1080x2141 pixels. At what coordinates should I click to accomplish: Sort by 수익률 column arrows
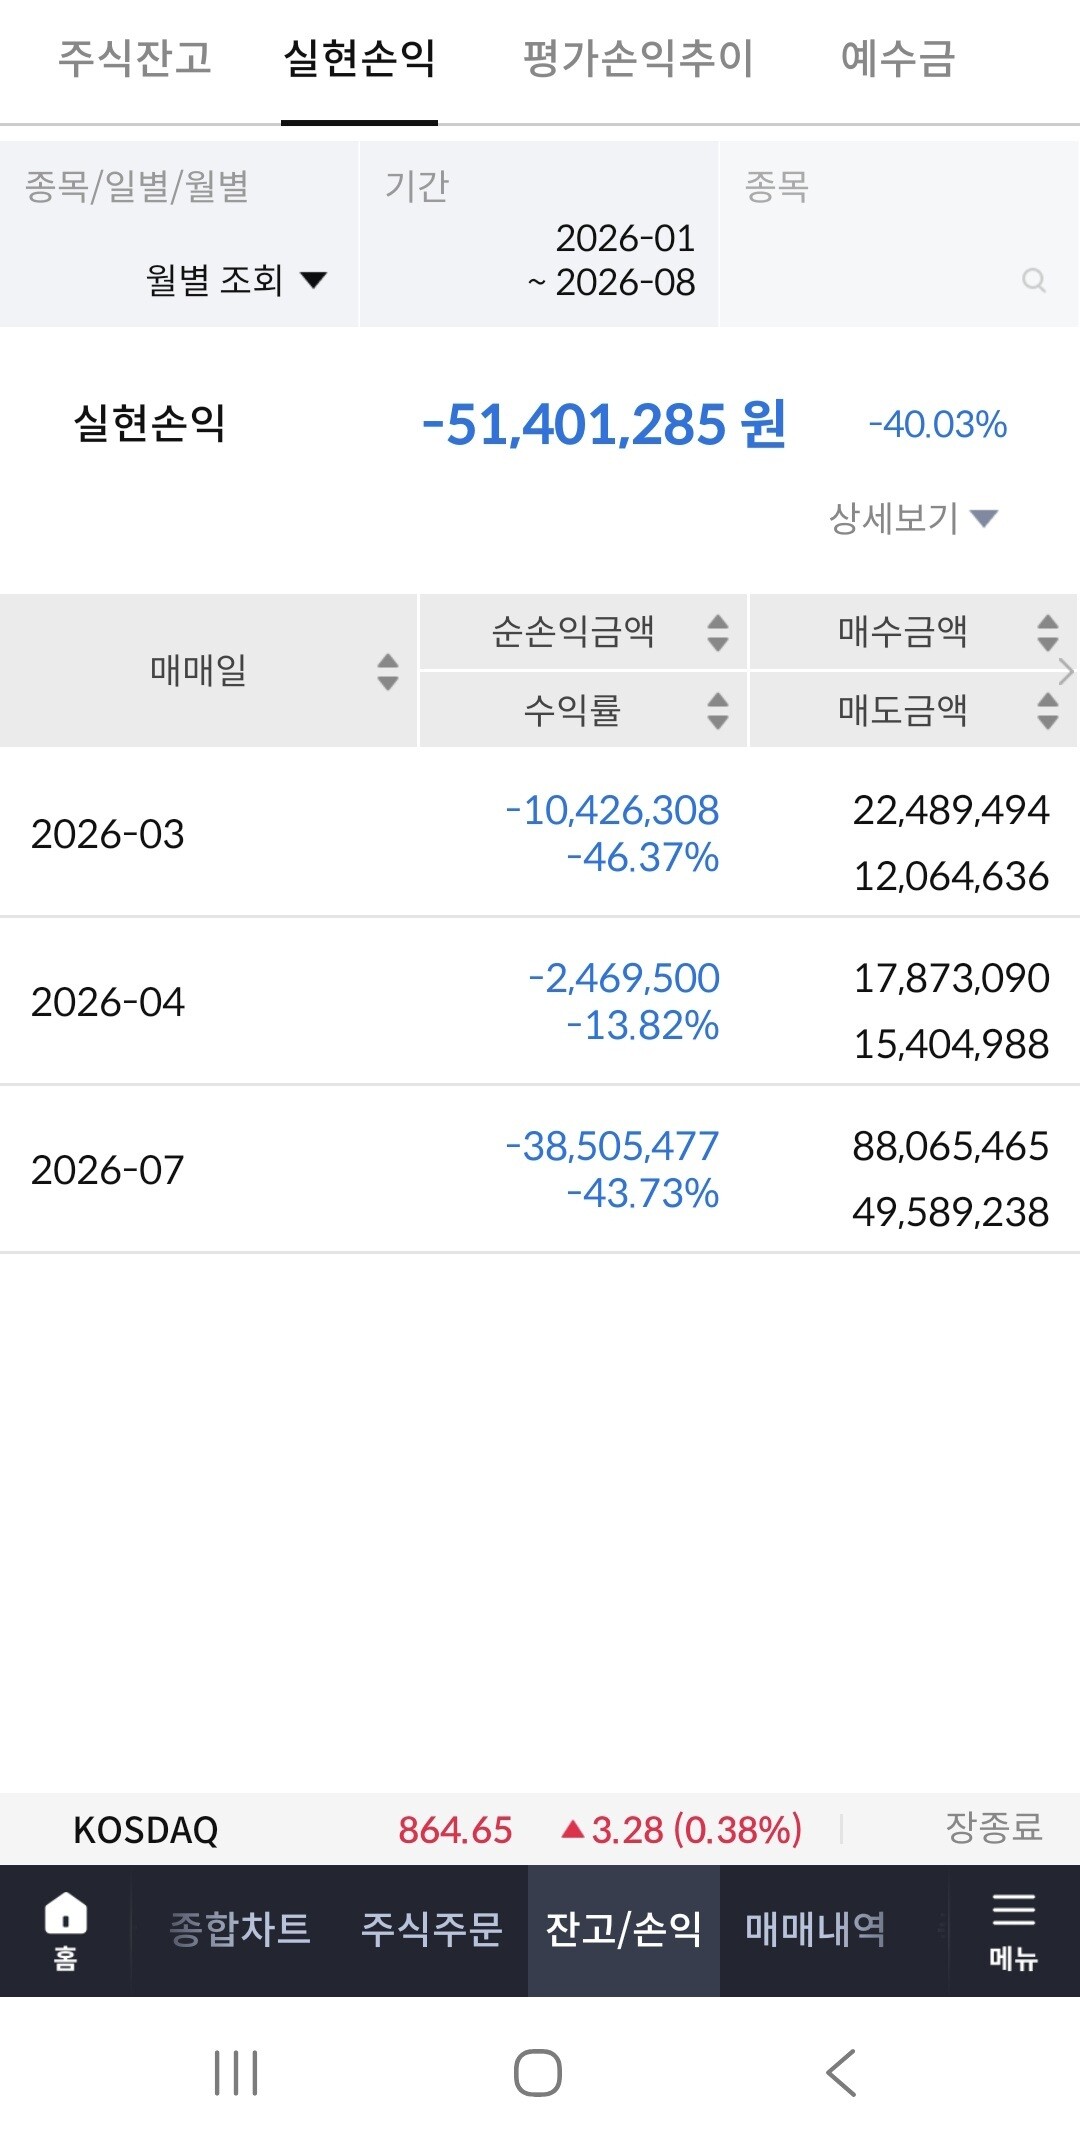[x=718, y=710]
